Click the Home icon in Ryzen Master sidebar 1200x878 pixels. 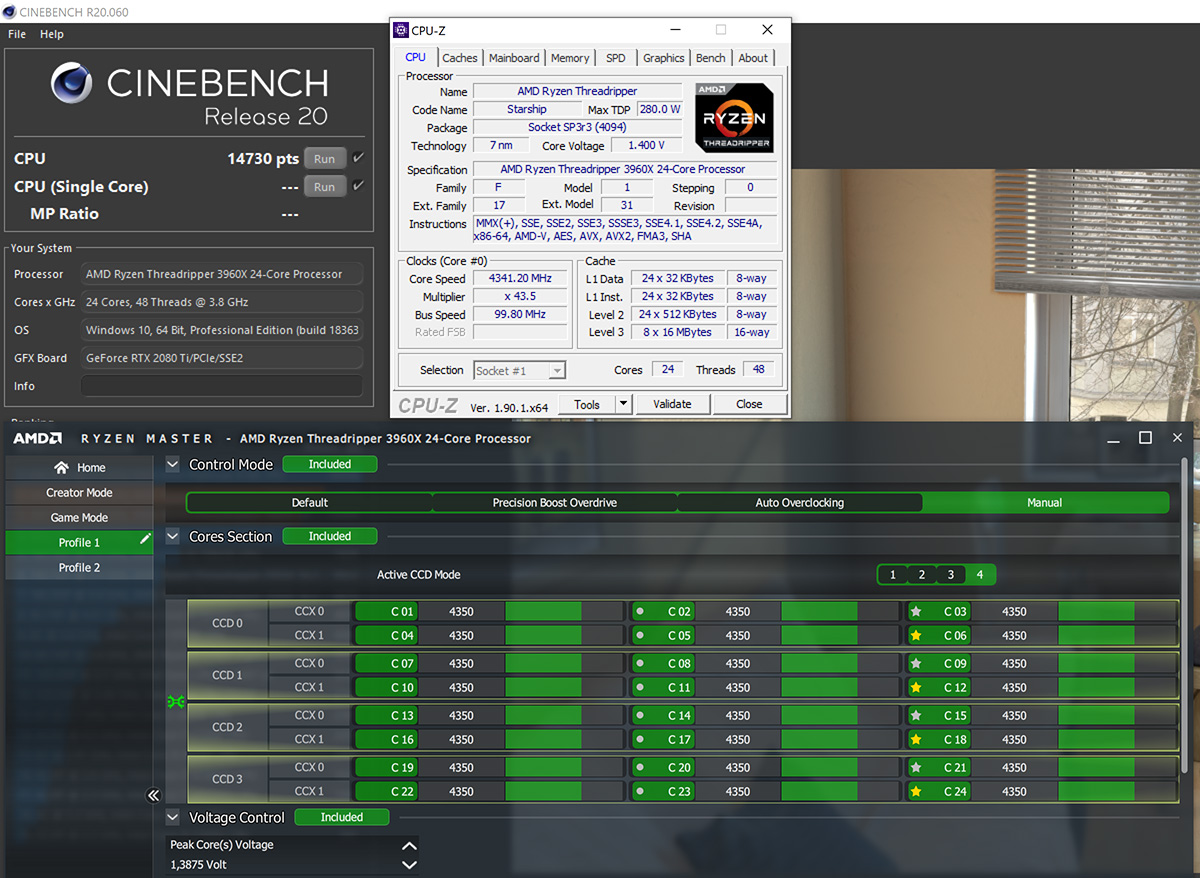click(x=62, y=467)
